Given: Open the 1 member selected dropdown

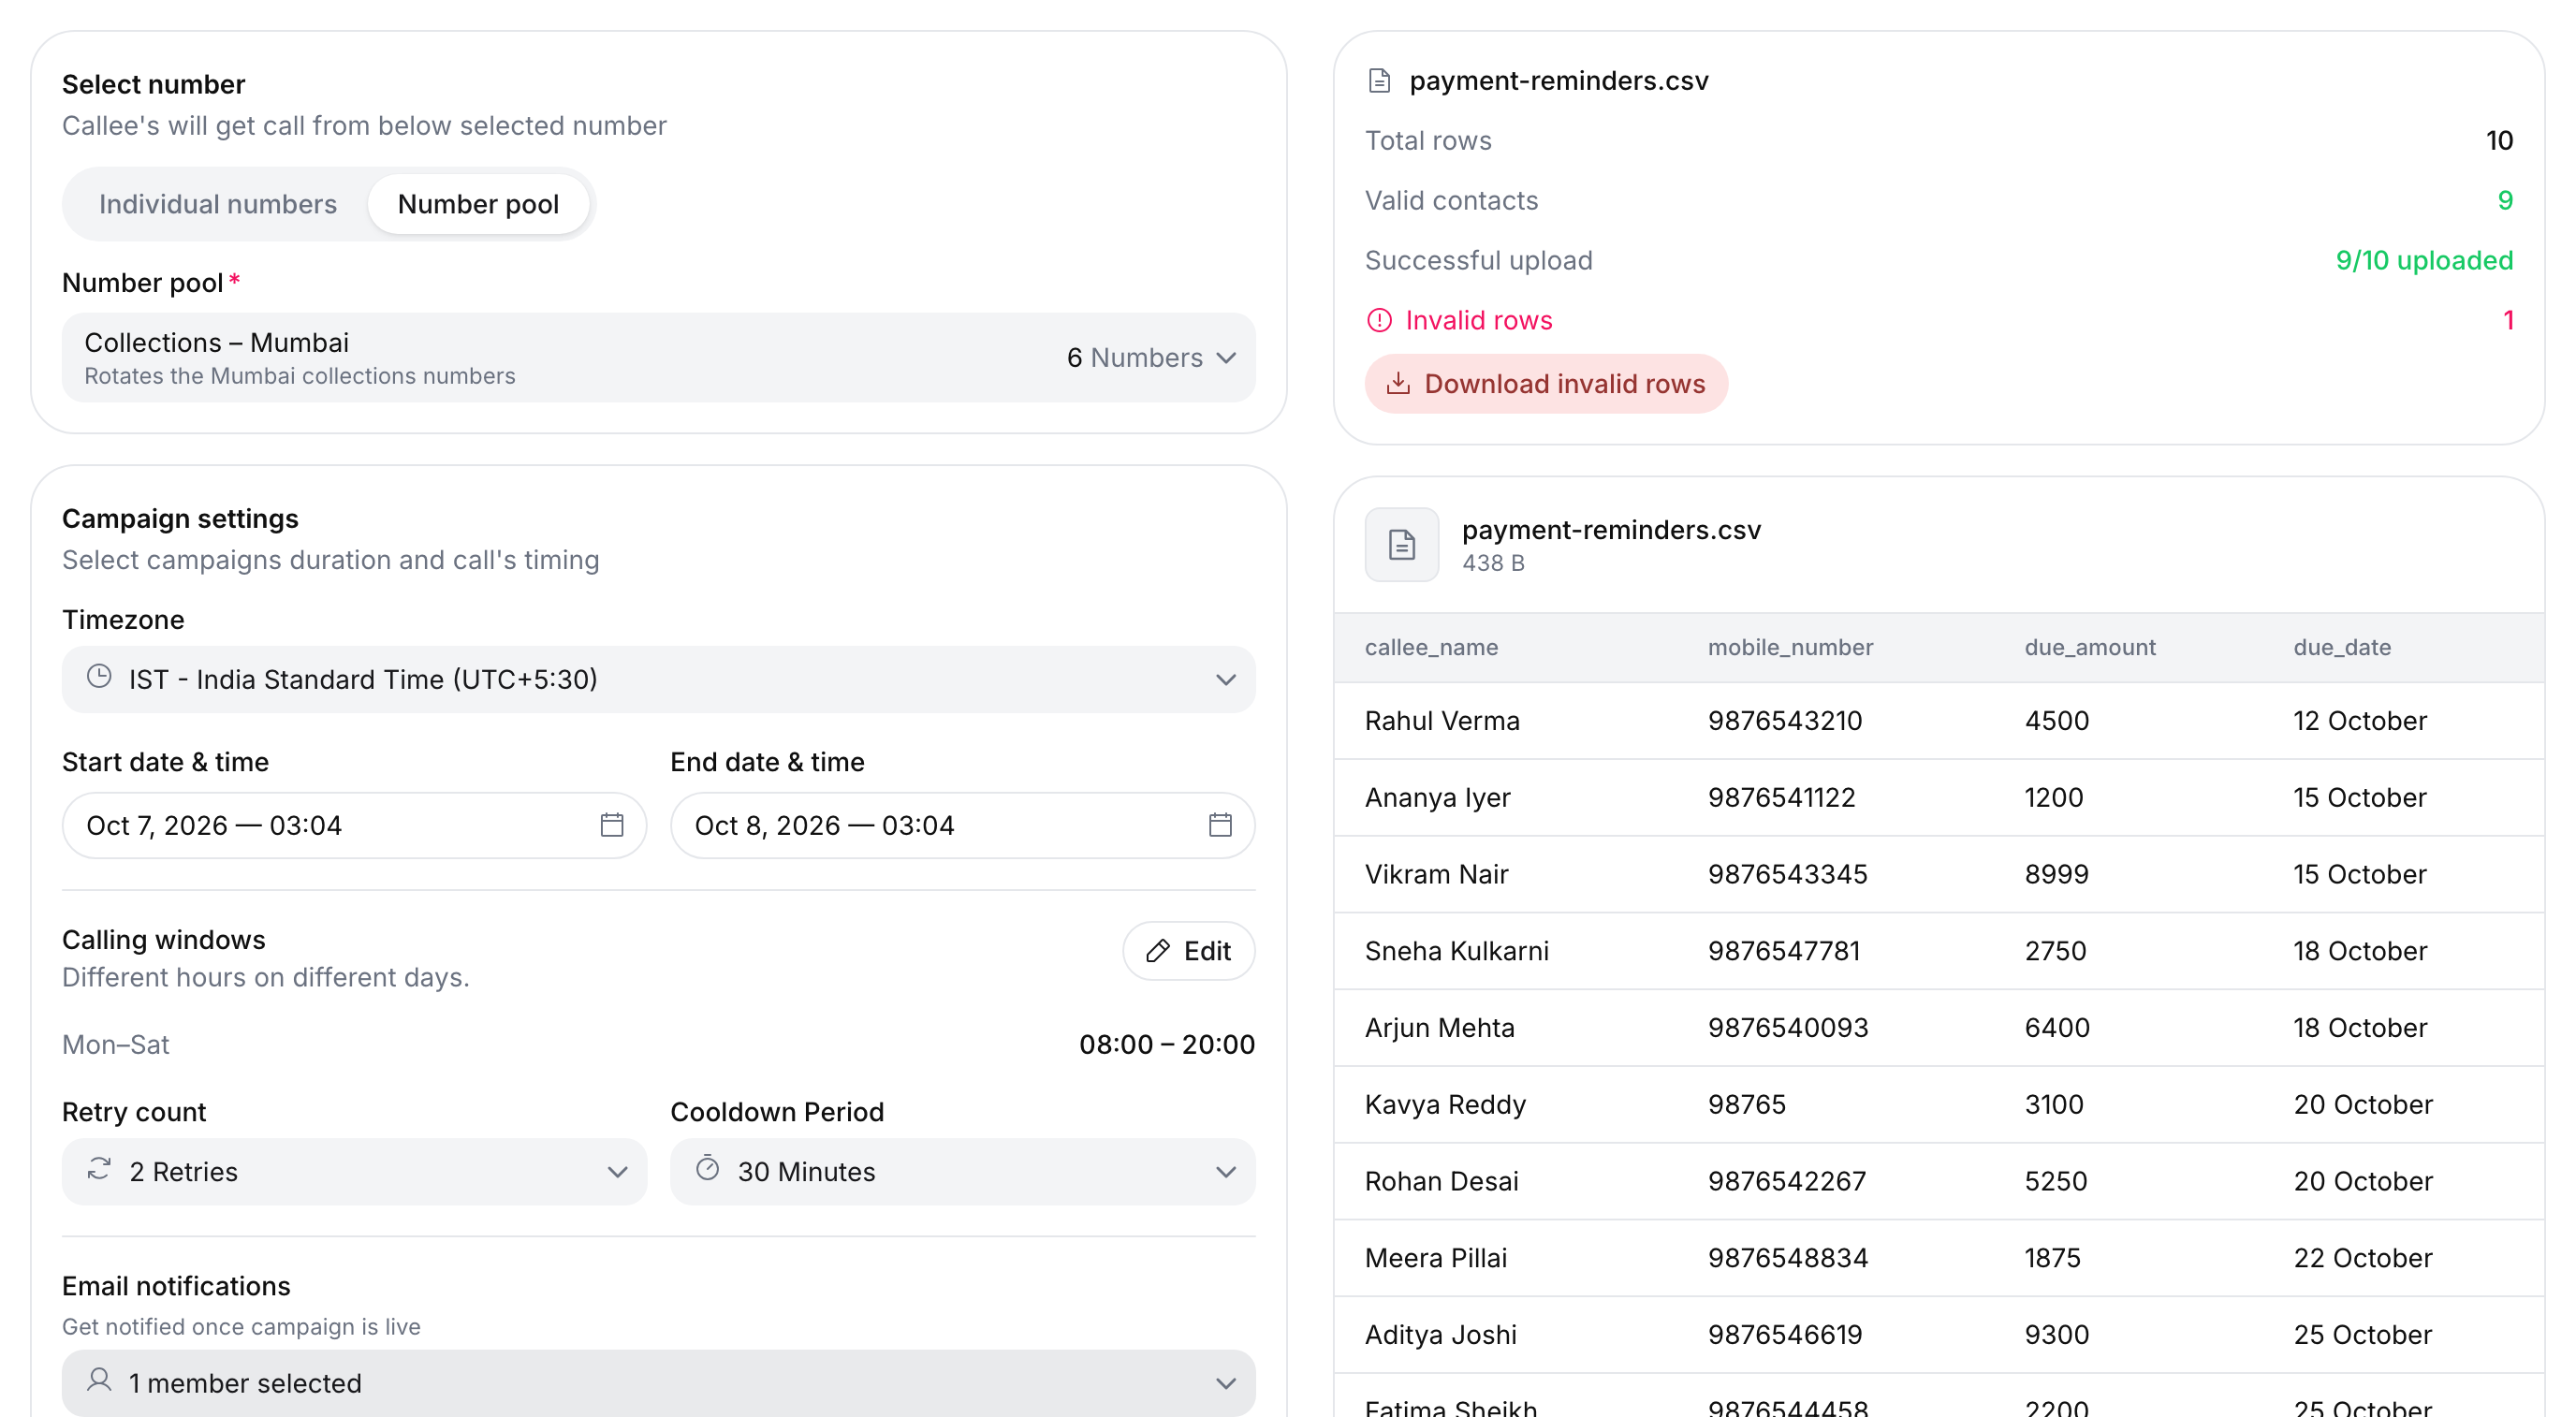Looking at the screenshot, I should click(x=658, y=1383).
